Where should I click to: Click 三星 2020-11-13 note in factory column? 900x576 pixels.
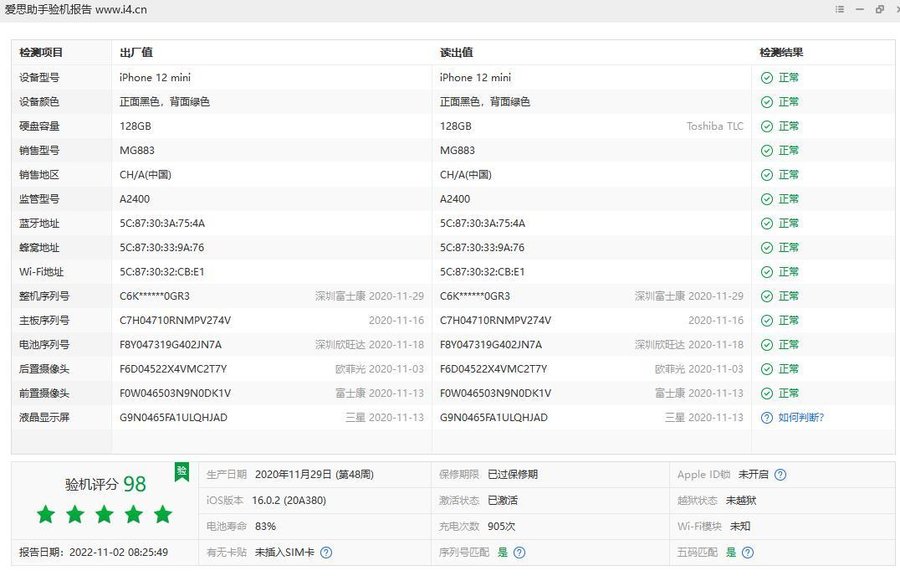385,418
